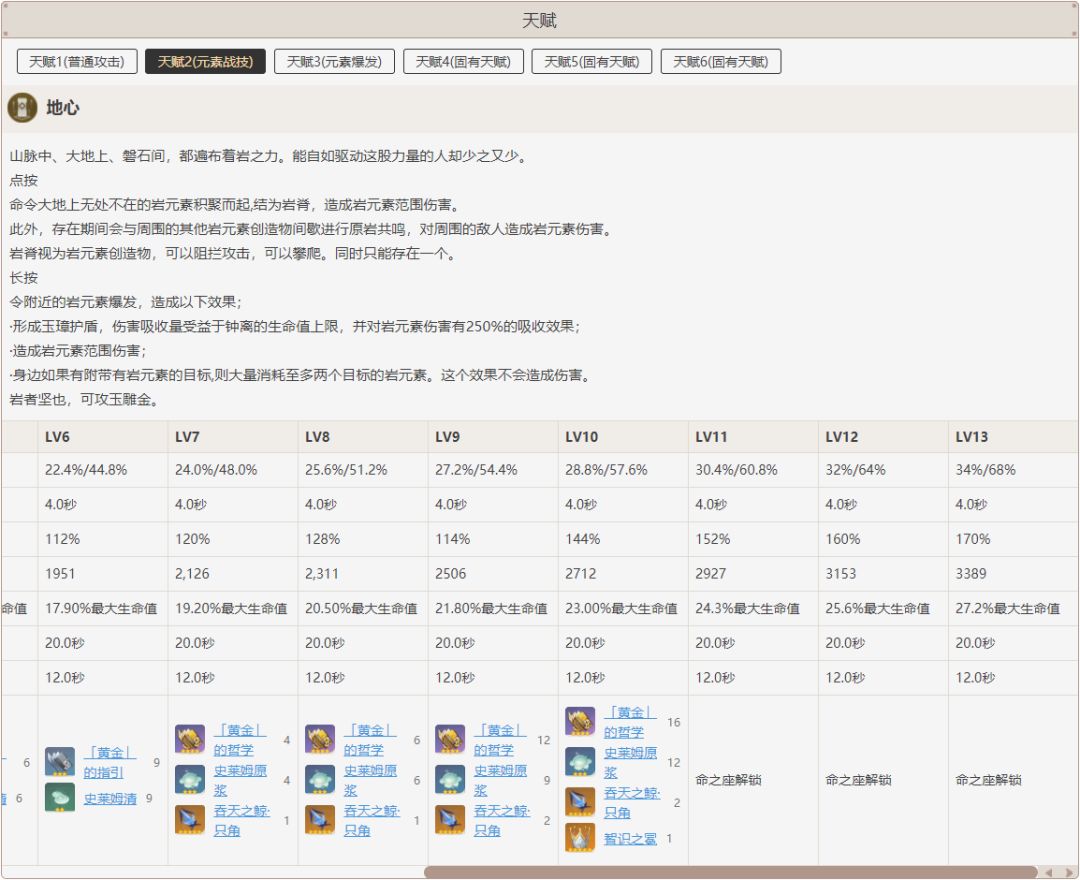
Task: Click the 地心 skill name heading
Action: (x=63, y=108)
